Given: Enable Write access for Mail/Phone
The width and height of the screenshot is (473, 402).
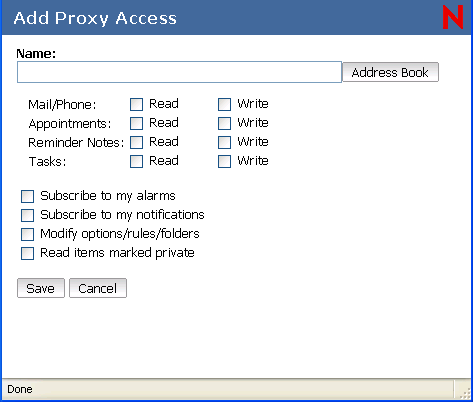Looking at the screenshot, I should click(x=224, y=104).
